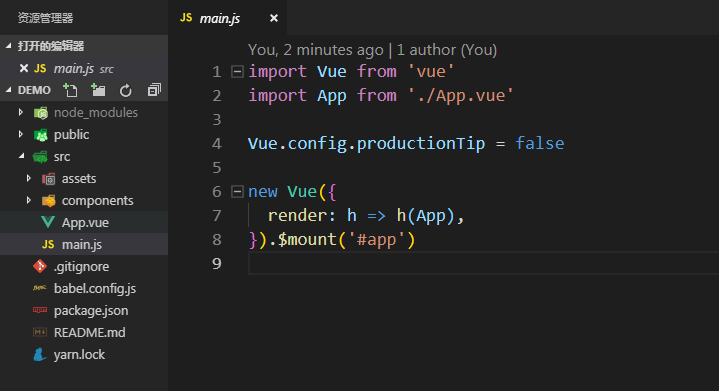Select the public folder label
The height and width of the screenshot is (391, 719).
[72, 134]
